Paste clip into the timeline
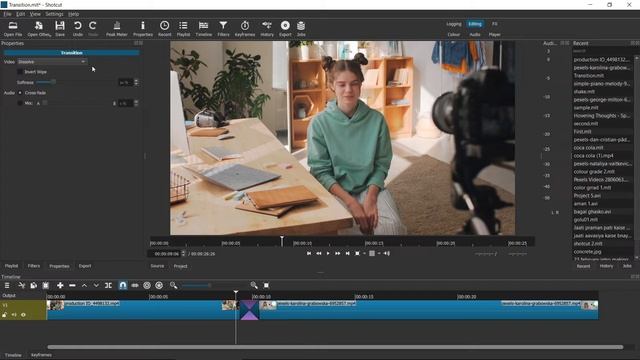The height and width of the screenshot is (360, 640). click(x=46, y=285)
